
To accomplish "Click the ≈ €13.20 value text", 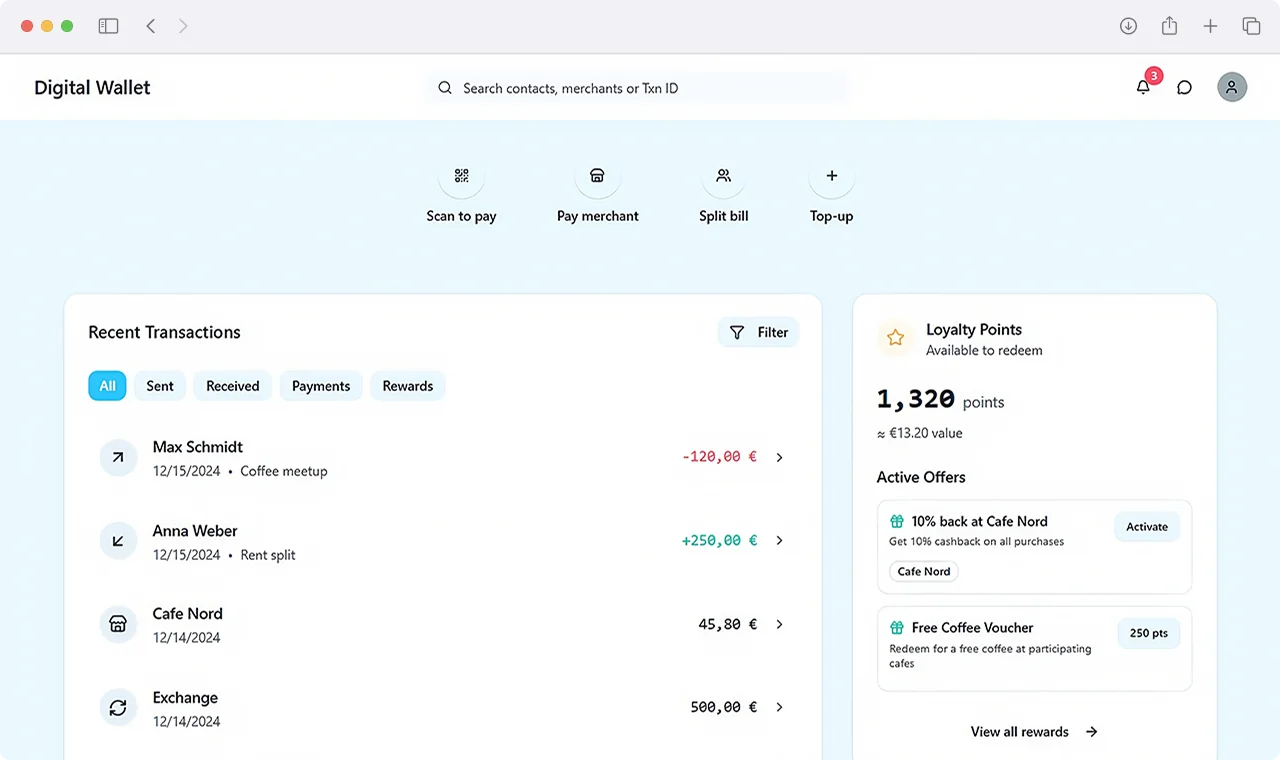I will (920, 433).
